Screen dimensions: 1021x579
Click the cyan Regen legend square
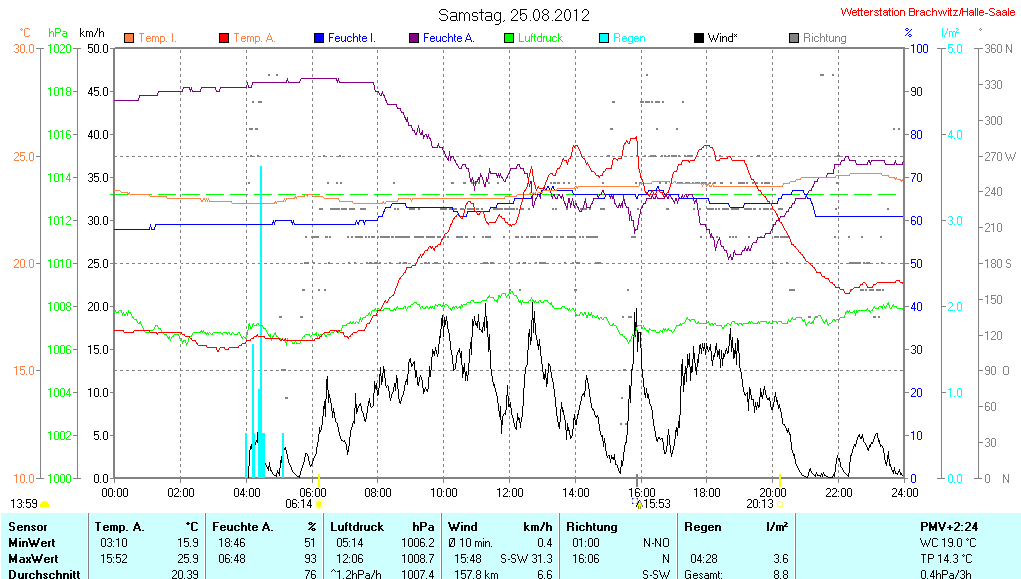point(604,38)
